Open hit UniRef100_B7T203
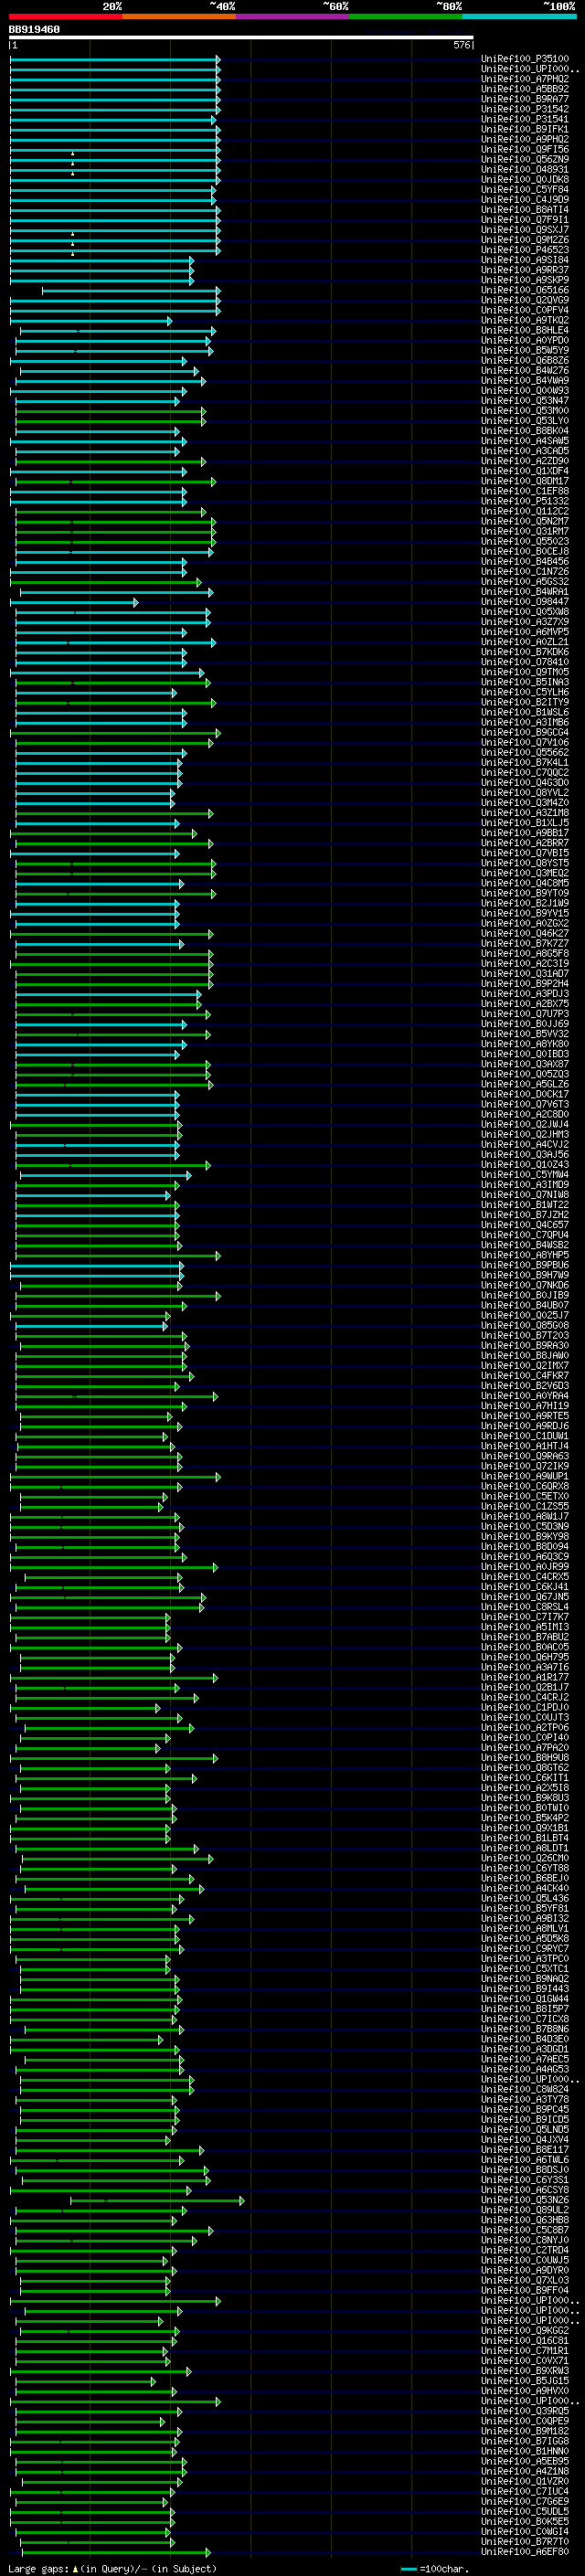Image resolution: width=585 pixels, height=2576 pixels. point(525,1335)
